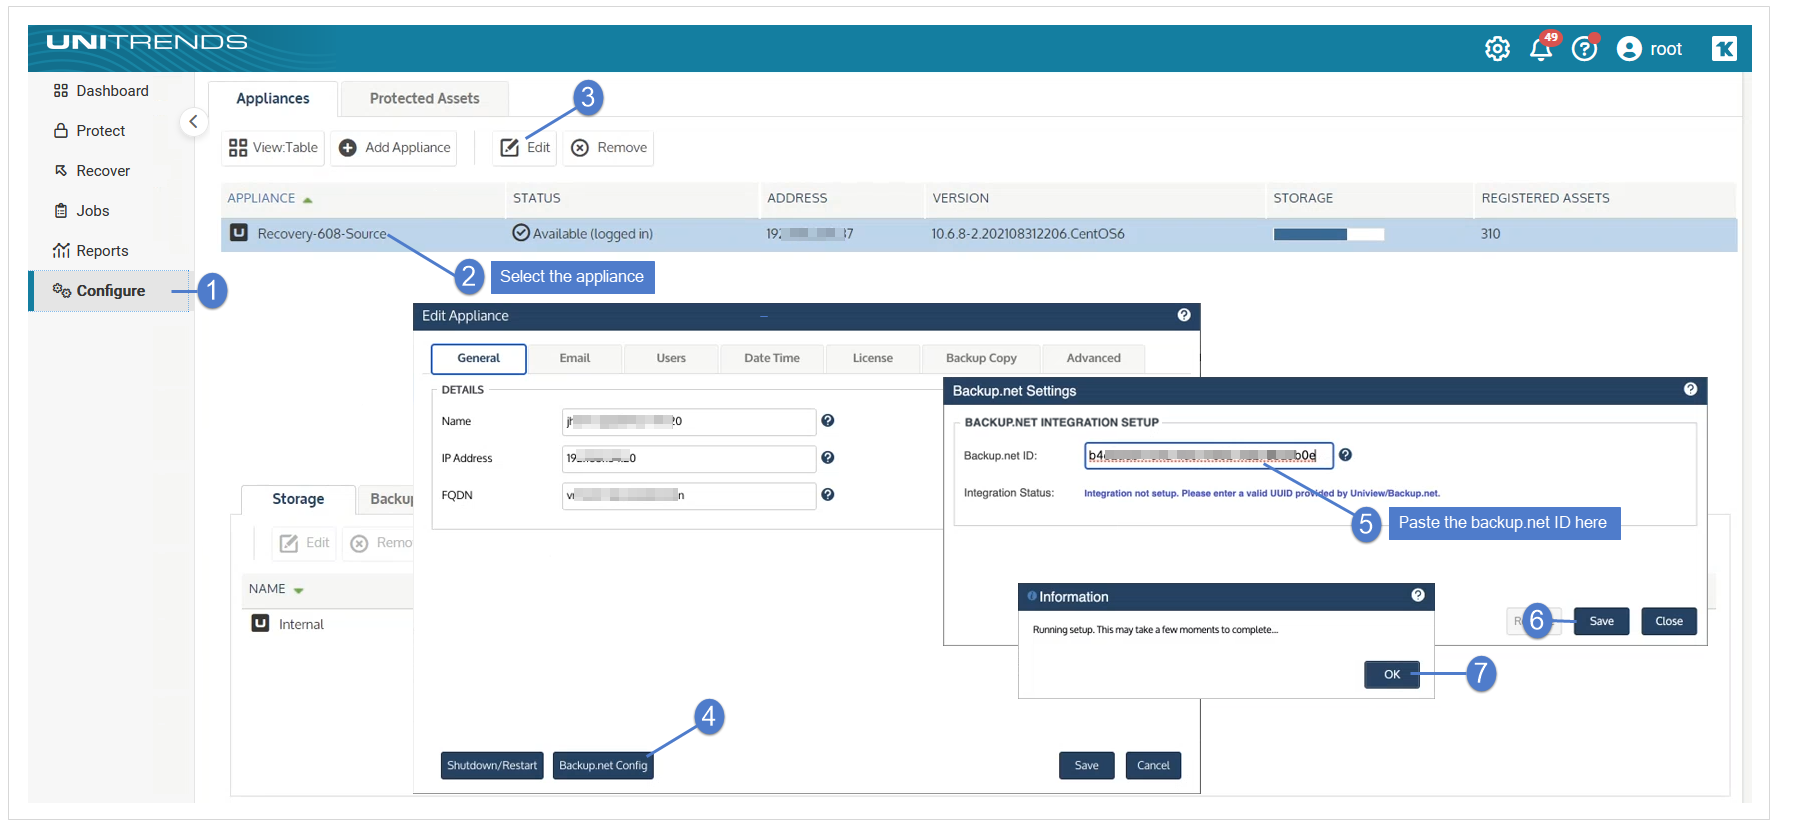
Task: Click Remove in the appliances toolbar
Action: coord(609,148)
